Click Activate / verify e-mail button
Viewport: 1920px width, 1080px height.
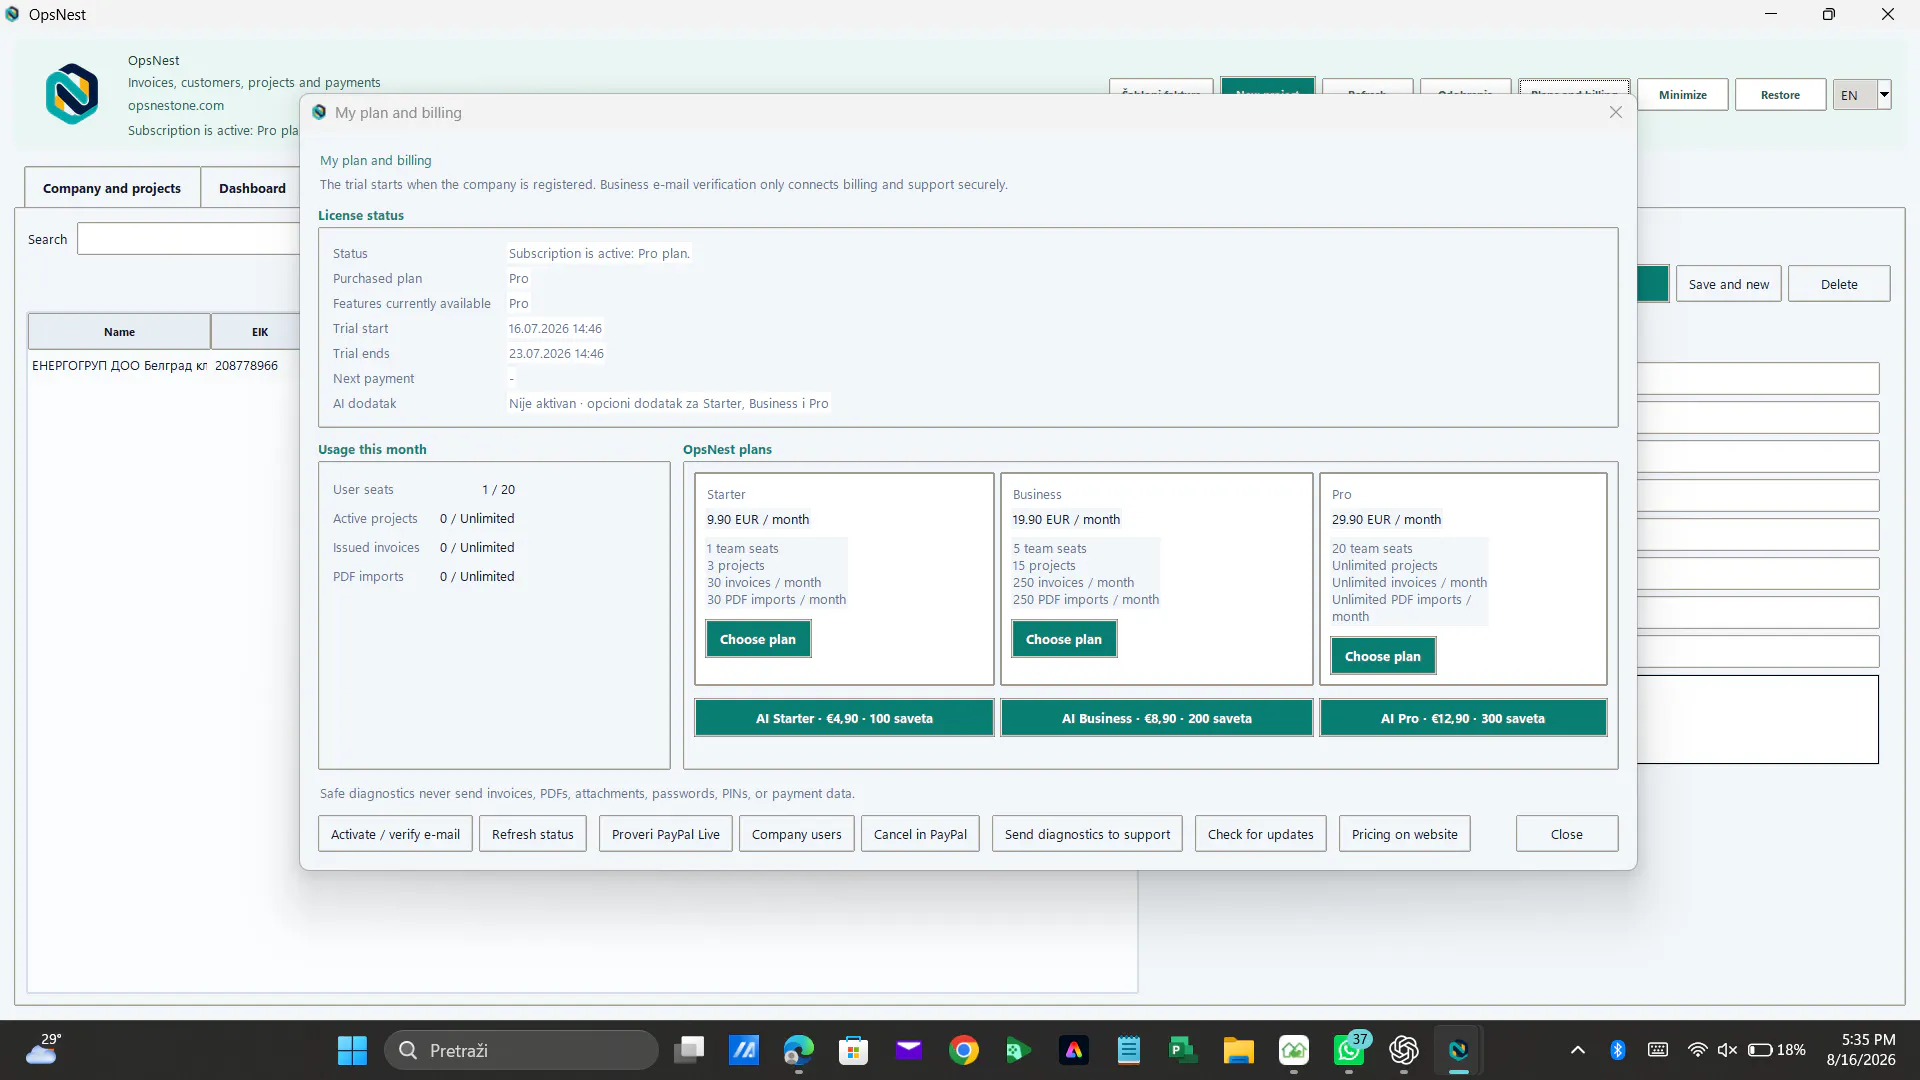pyautogui.click(x=395, y=834)
